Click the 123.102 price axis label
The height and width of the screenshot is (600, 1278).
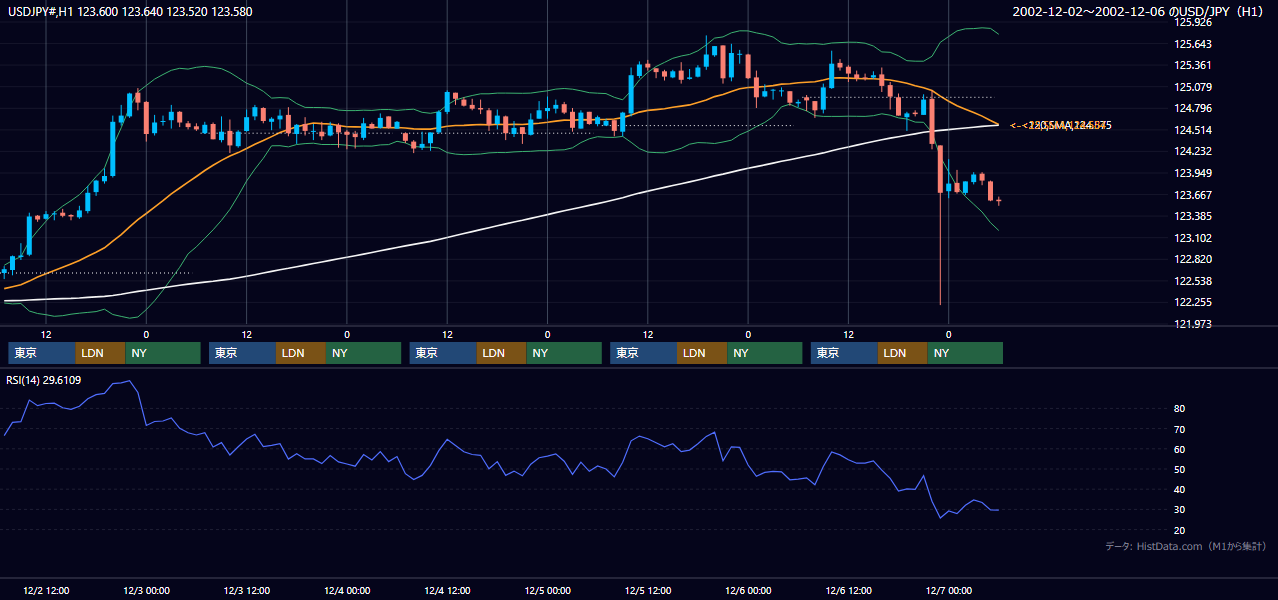click(x=1193, y=238)
